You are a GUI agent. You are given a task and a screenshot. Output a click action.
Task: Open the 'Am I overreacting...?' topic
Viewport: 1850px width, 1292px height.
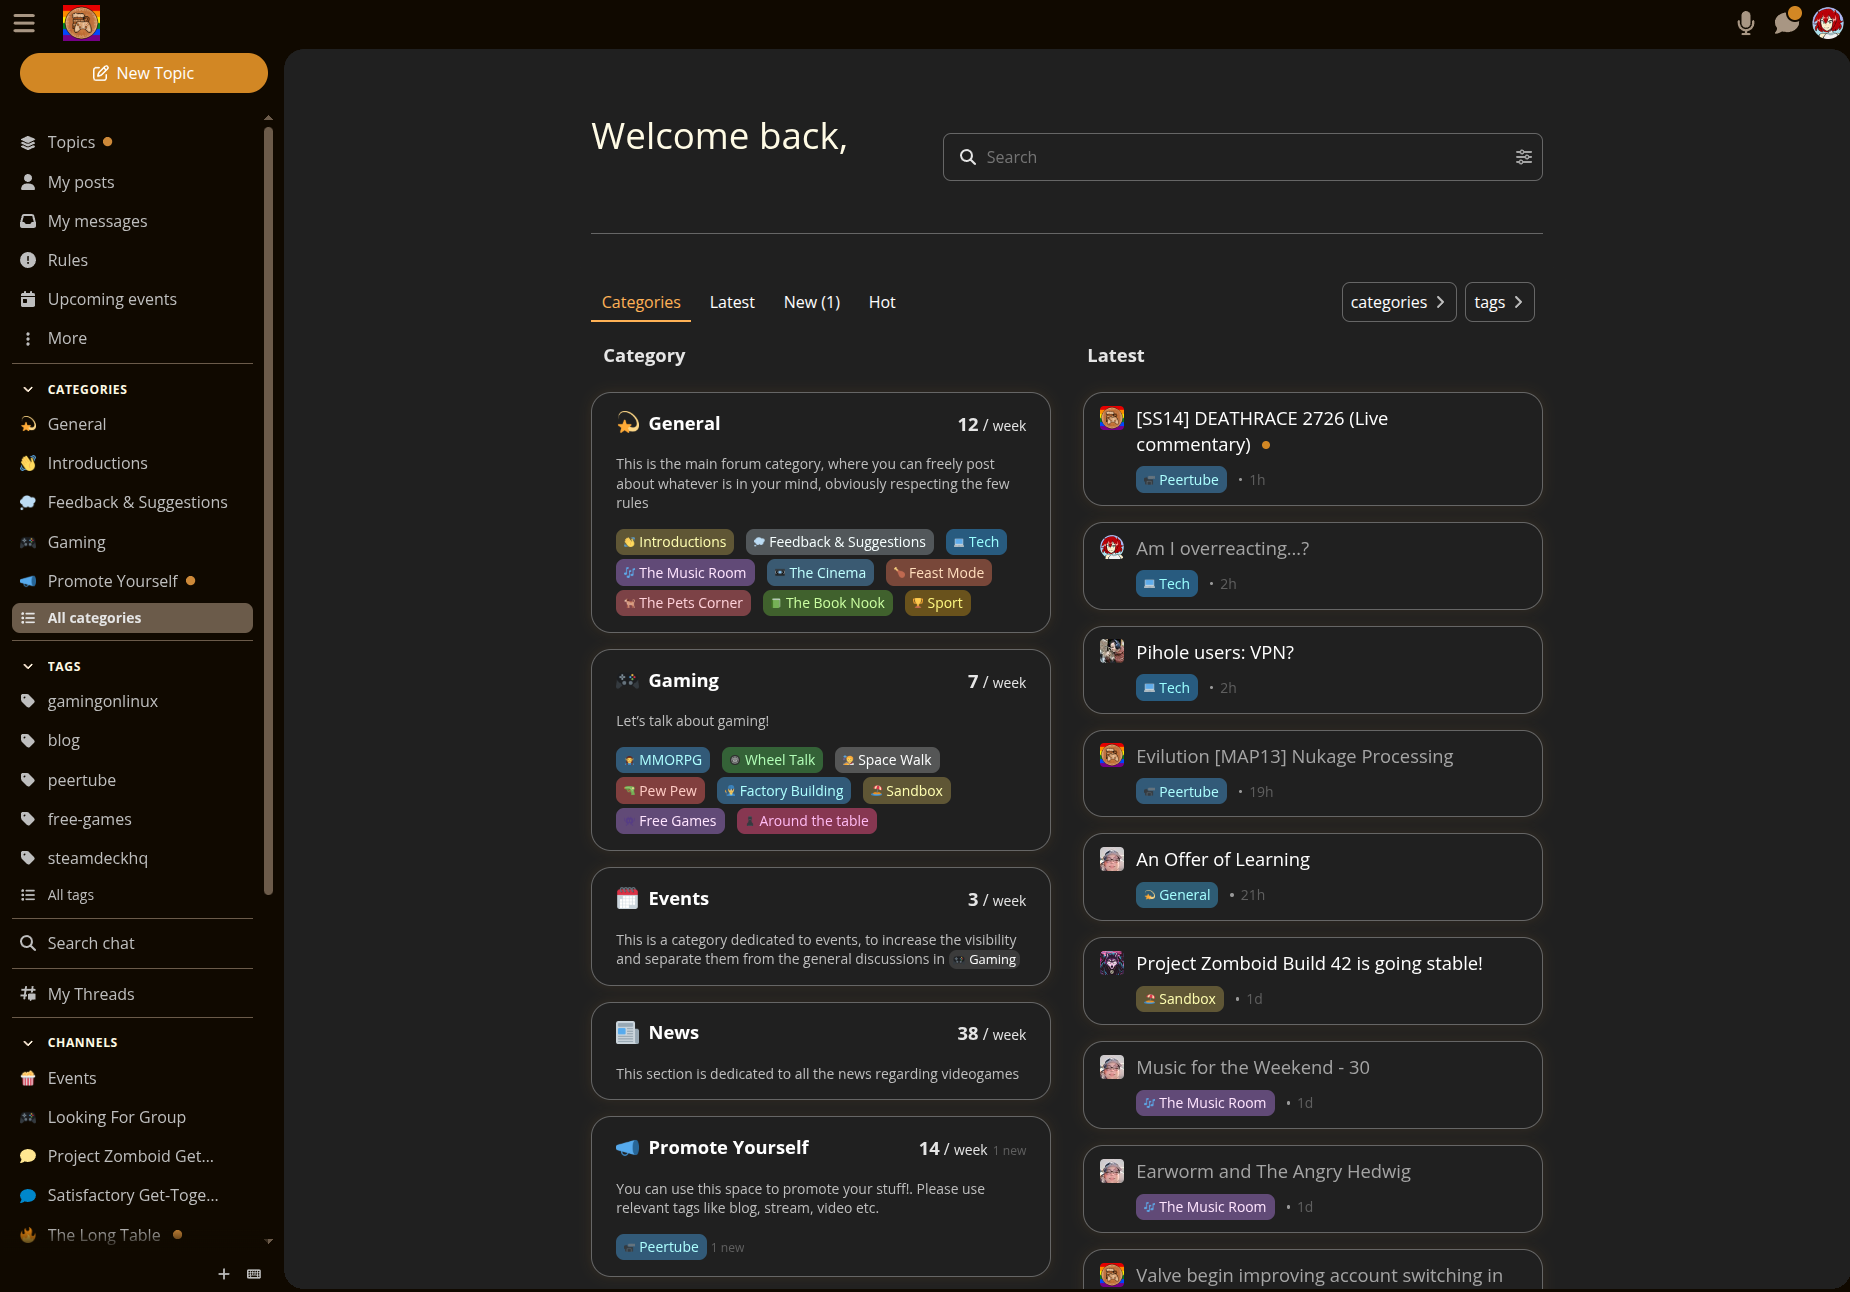[1222, 548]
